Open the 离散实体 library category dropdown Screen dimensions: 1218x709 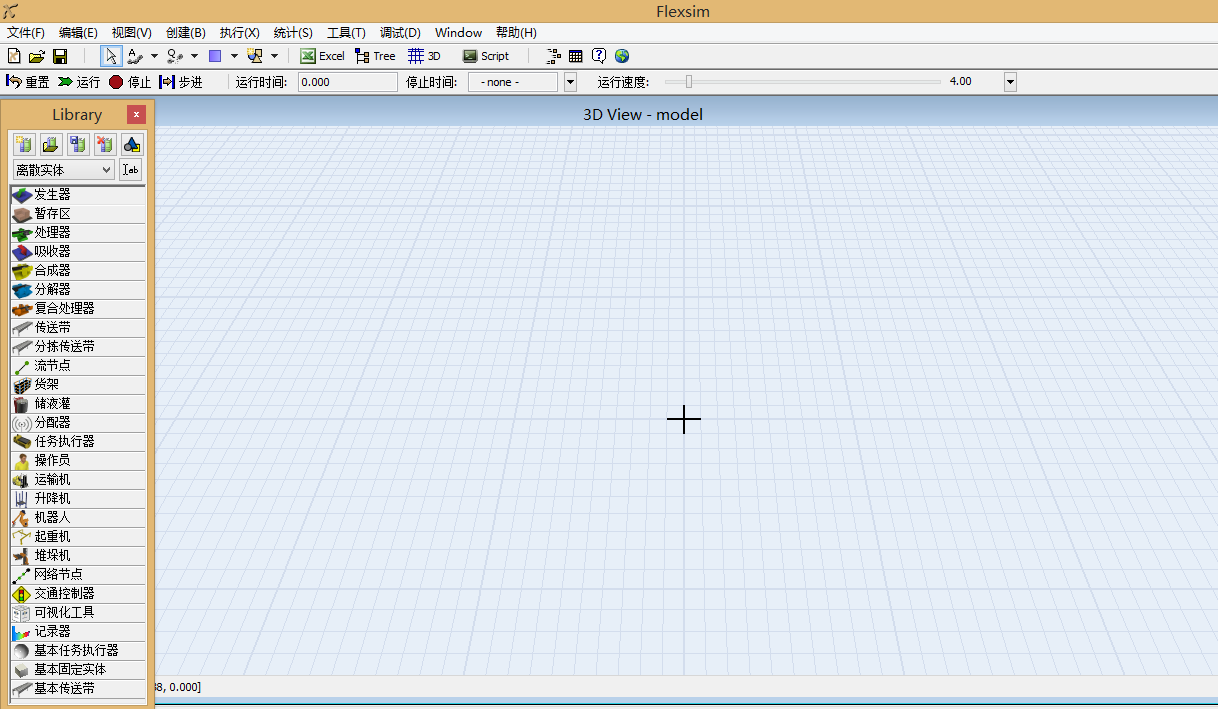pos(64,170)
